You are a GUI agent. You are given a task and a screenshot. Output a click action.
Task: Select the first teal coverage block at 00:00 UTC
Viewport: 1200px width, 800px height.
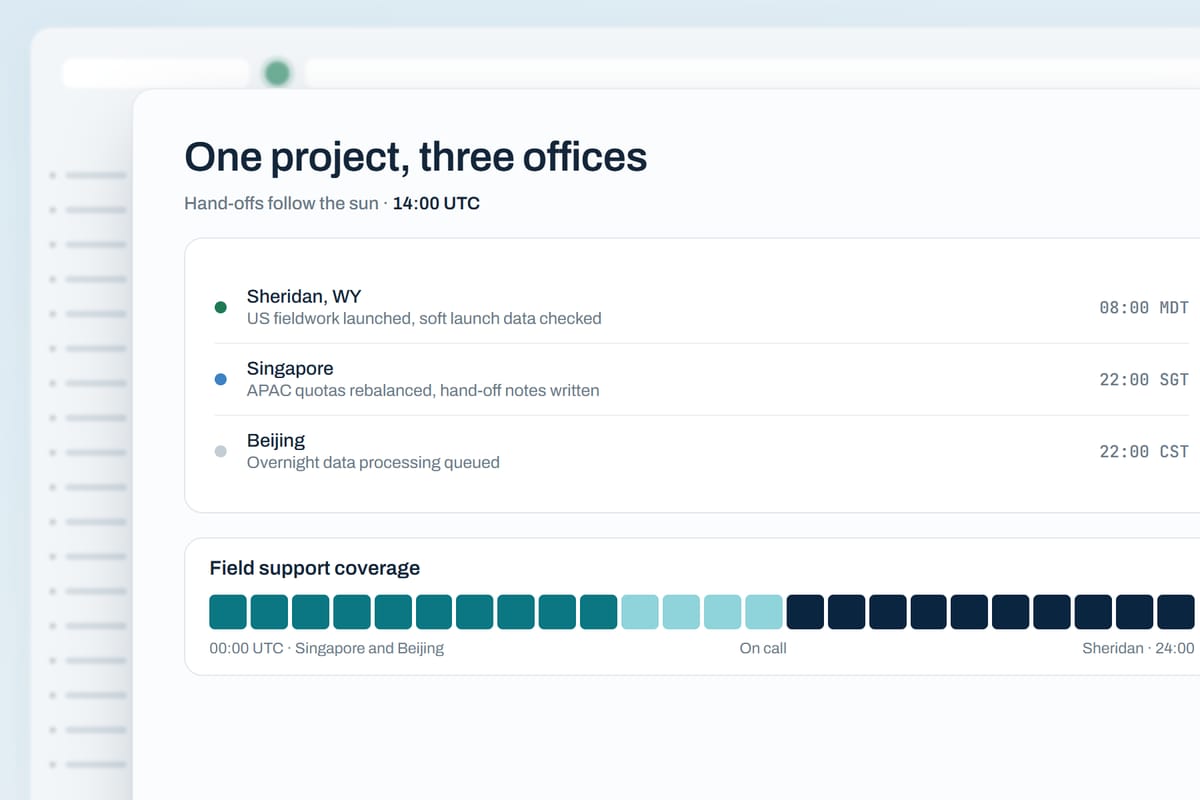coord(228,612)
